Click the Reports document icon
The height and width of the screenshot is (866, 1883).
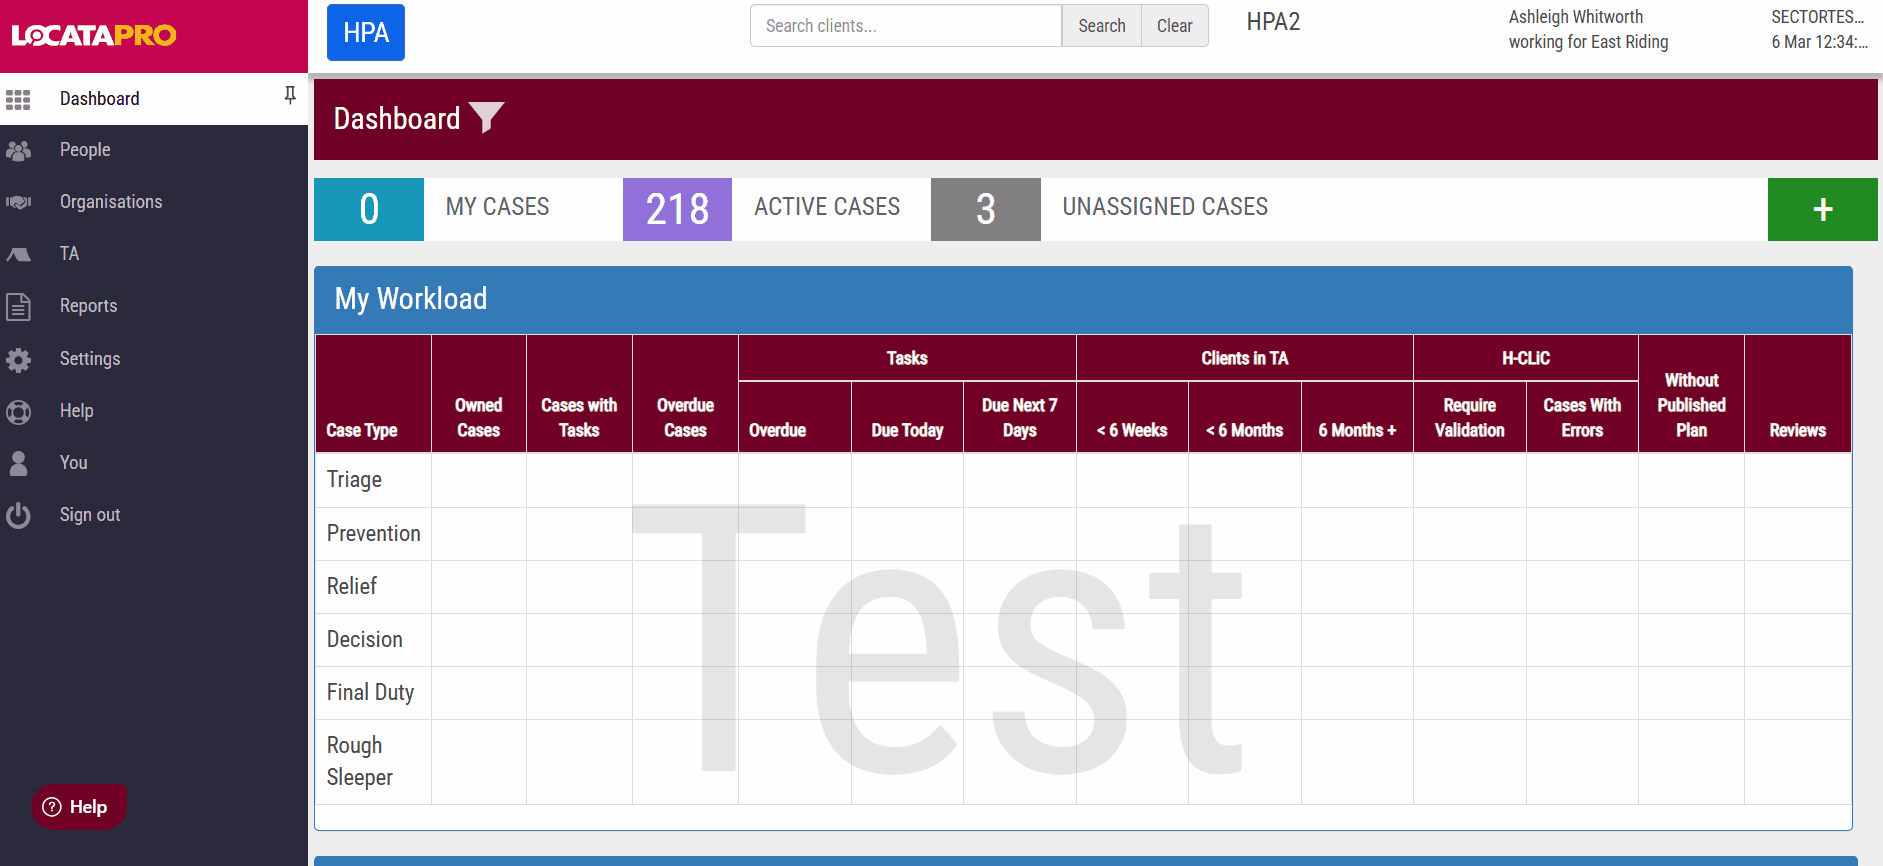coord(18,306)
